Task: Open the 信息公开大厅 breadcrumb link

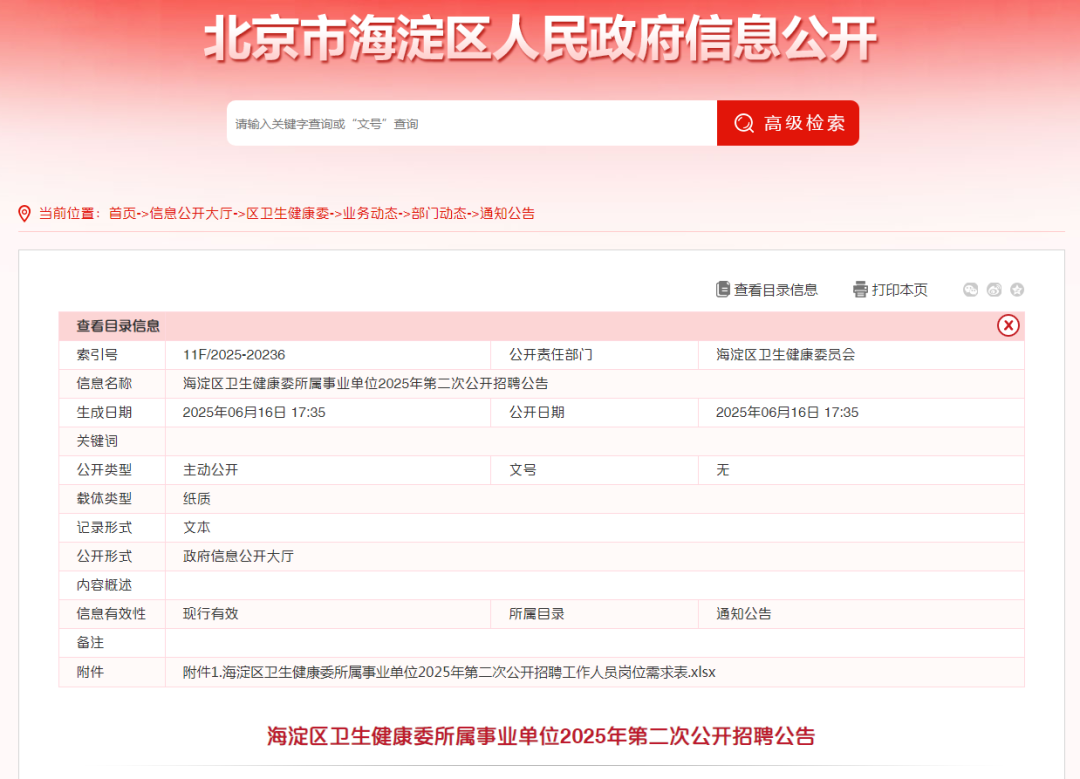Action: click(191, 214)
